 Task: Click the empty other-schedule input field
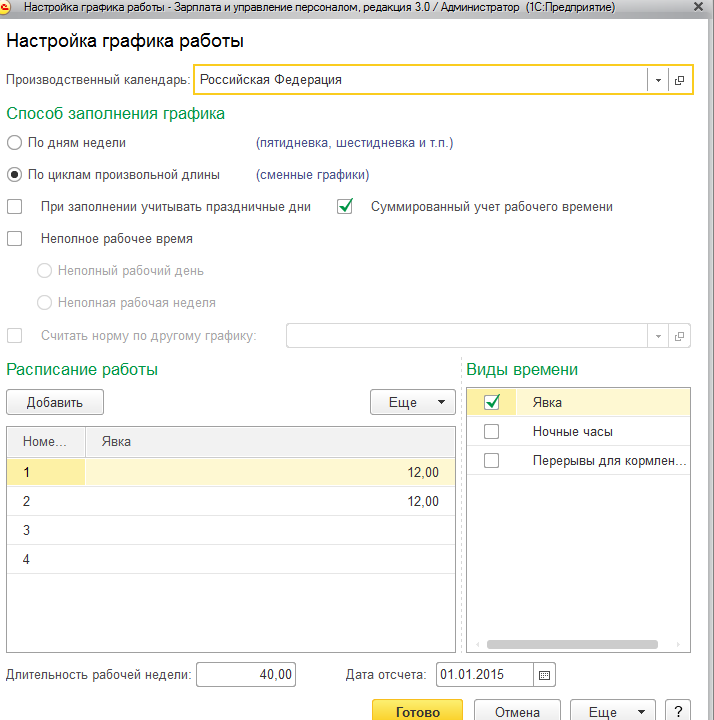pos(467,336)
